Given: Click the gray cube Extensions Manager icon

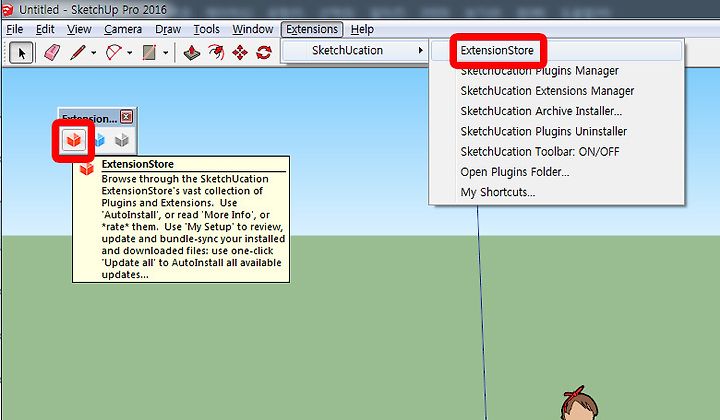Looking at the screenshot, I should (x=122, y=140).
